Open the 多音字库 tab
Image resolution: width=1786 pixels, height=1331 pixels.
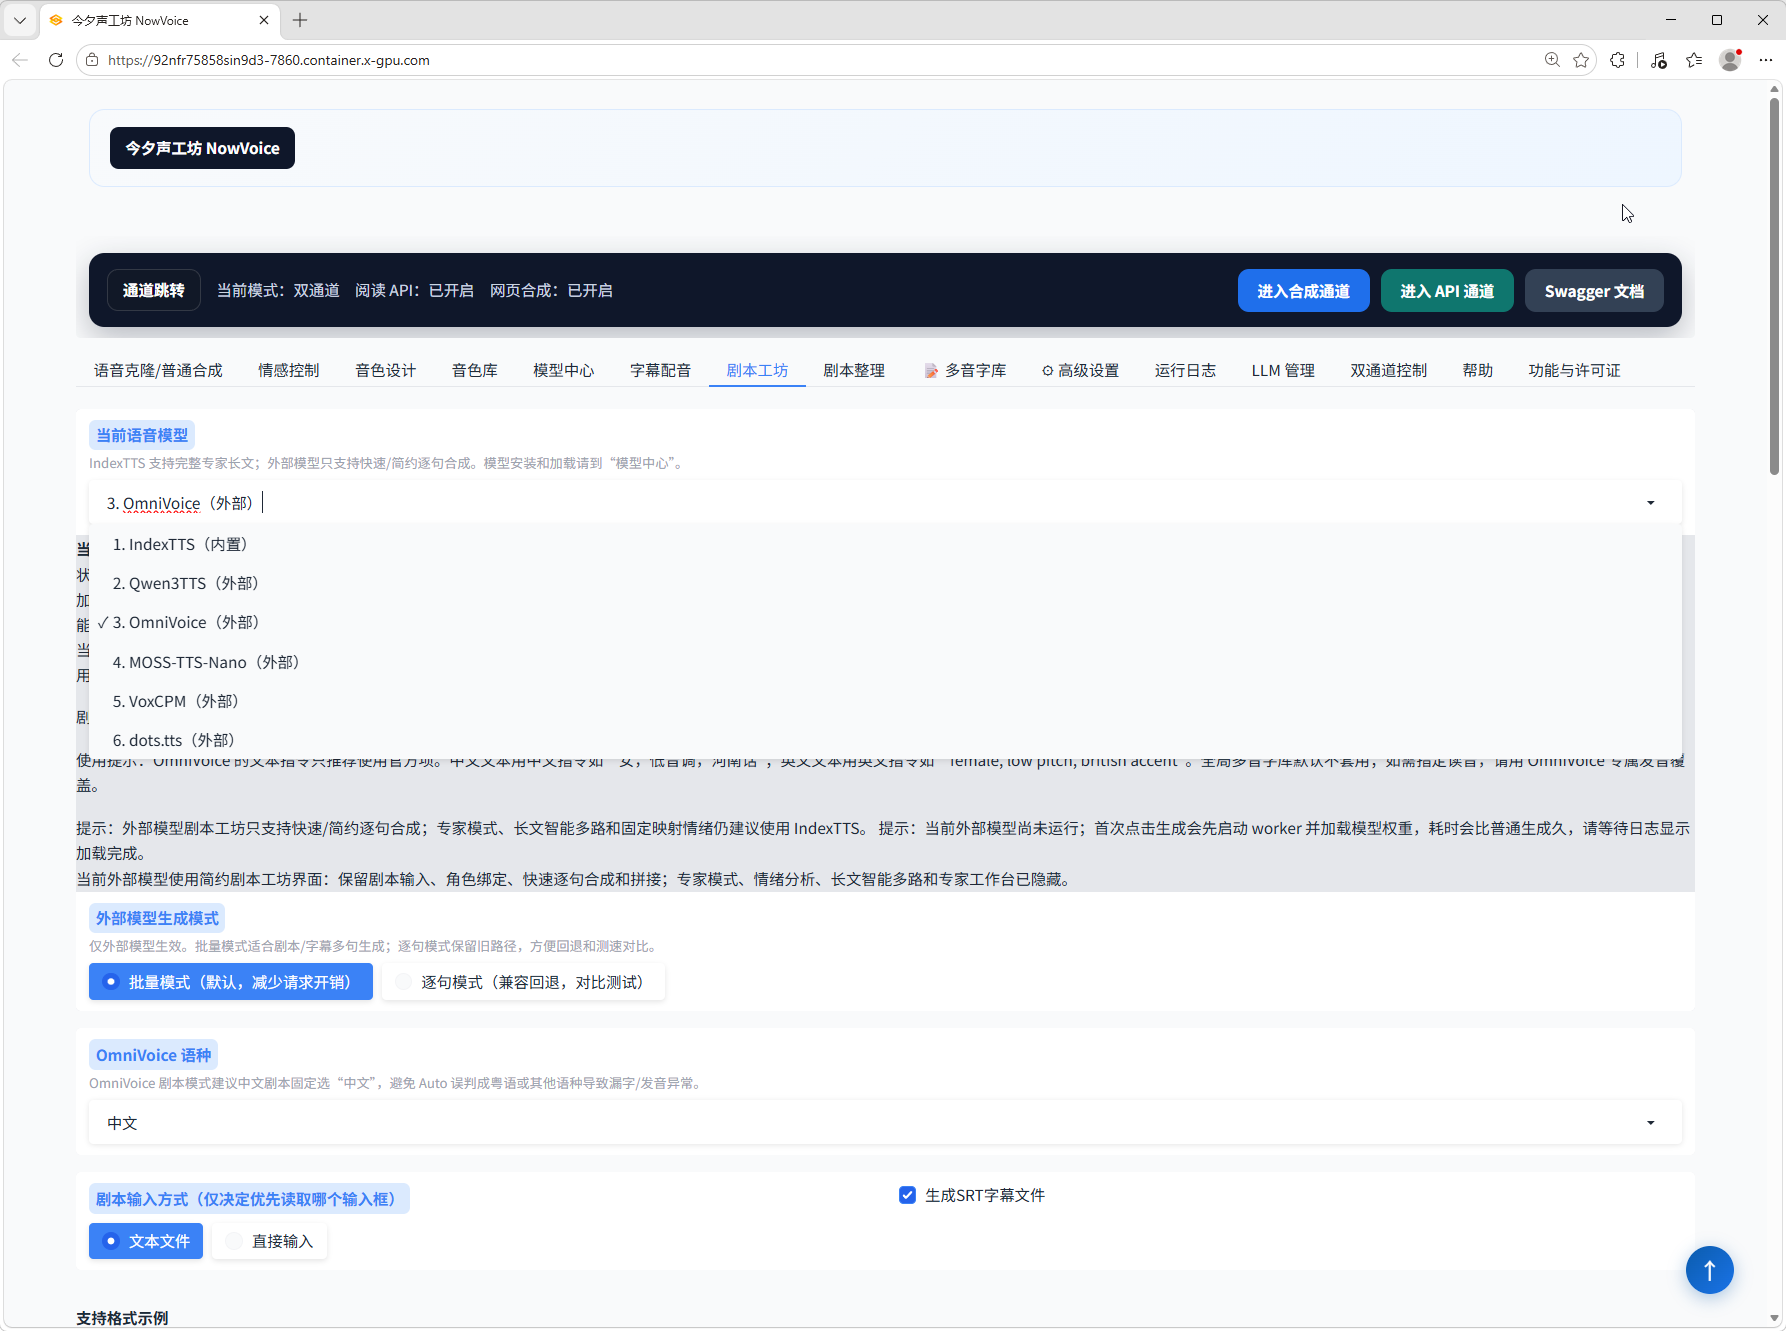coord(965,370)
